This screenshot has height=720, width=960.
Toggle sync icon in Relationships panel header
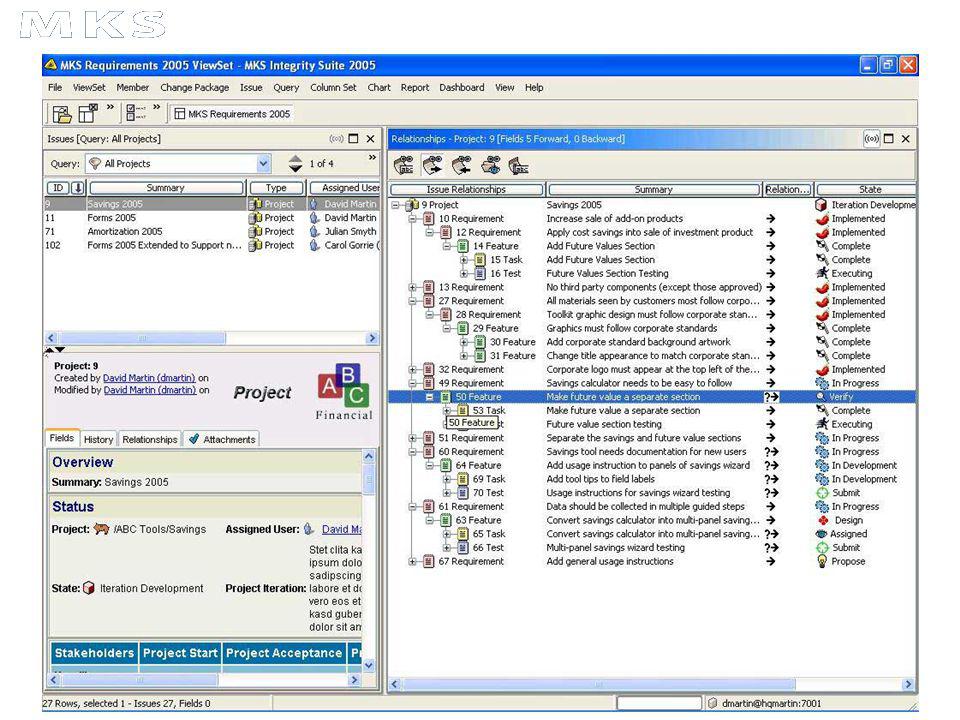pyautogui.click(x=871, y=139)
